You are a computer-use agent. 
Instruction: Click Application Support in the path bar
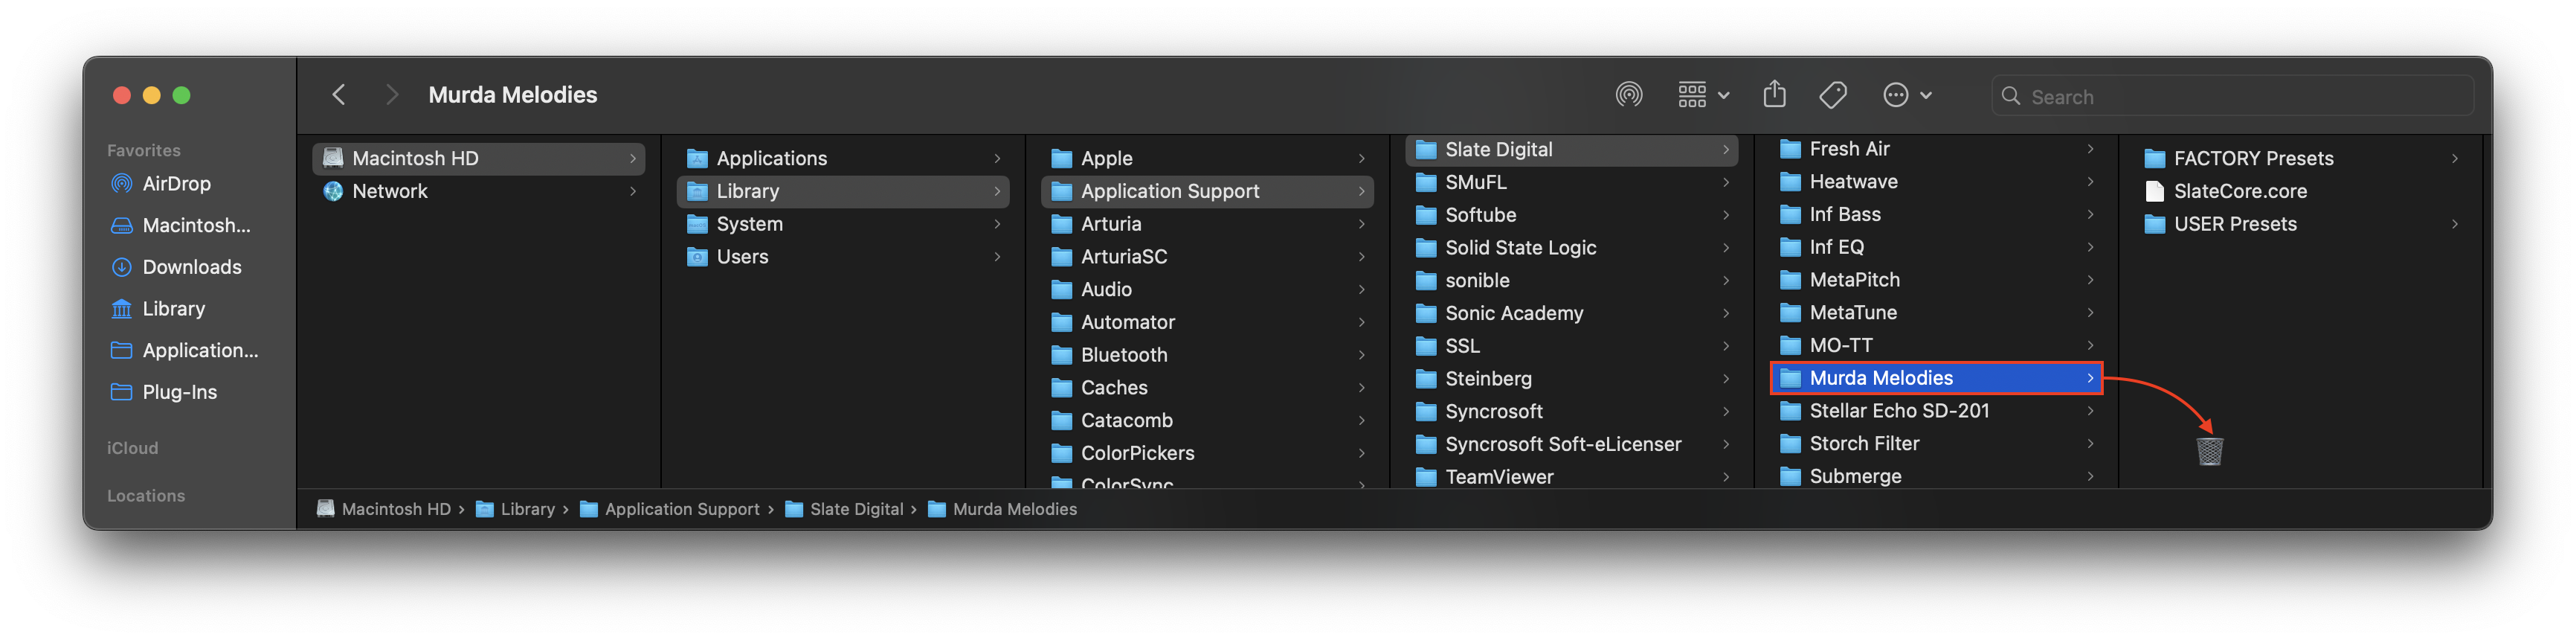click(670, 510)
